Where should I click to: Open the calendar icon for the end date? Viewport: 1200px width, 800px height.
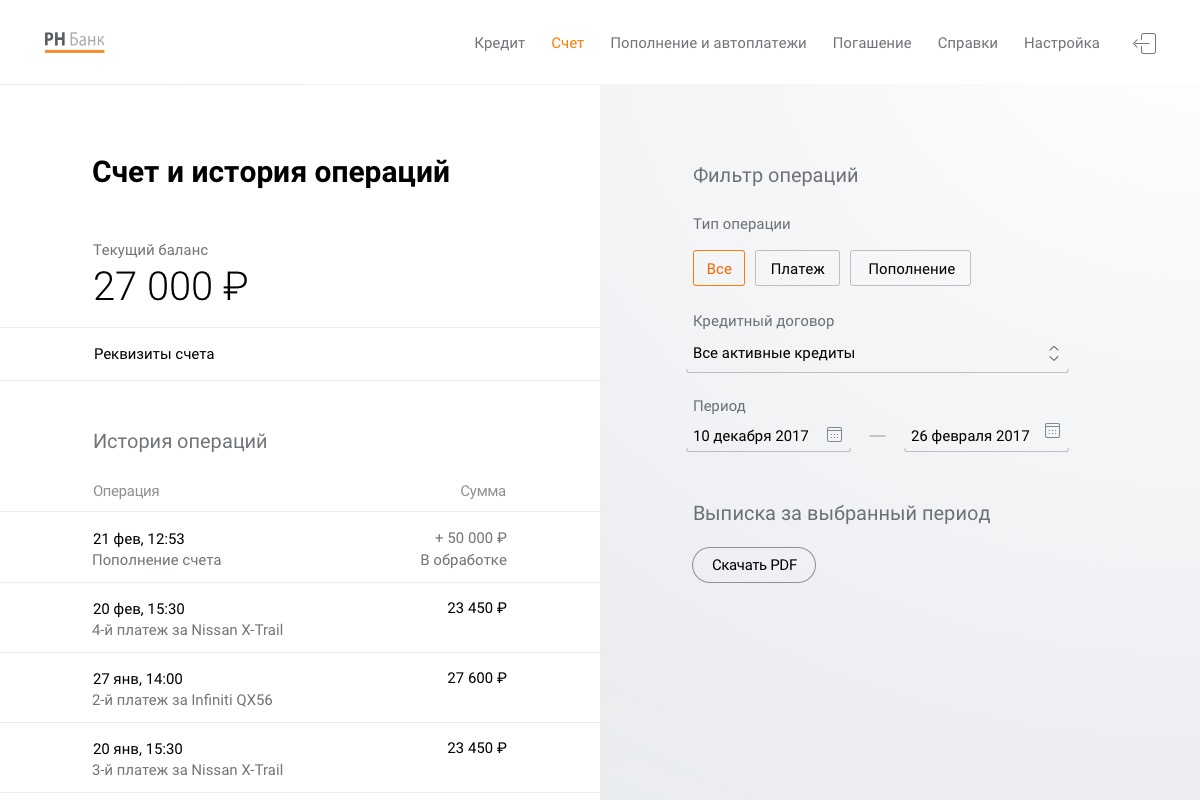pyautogui.click(x=1052, y=431)
